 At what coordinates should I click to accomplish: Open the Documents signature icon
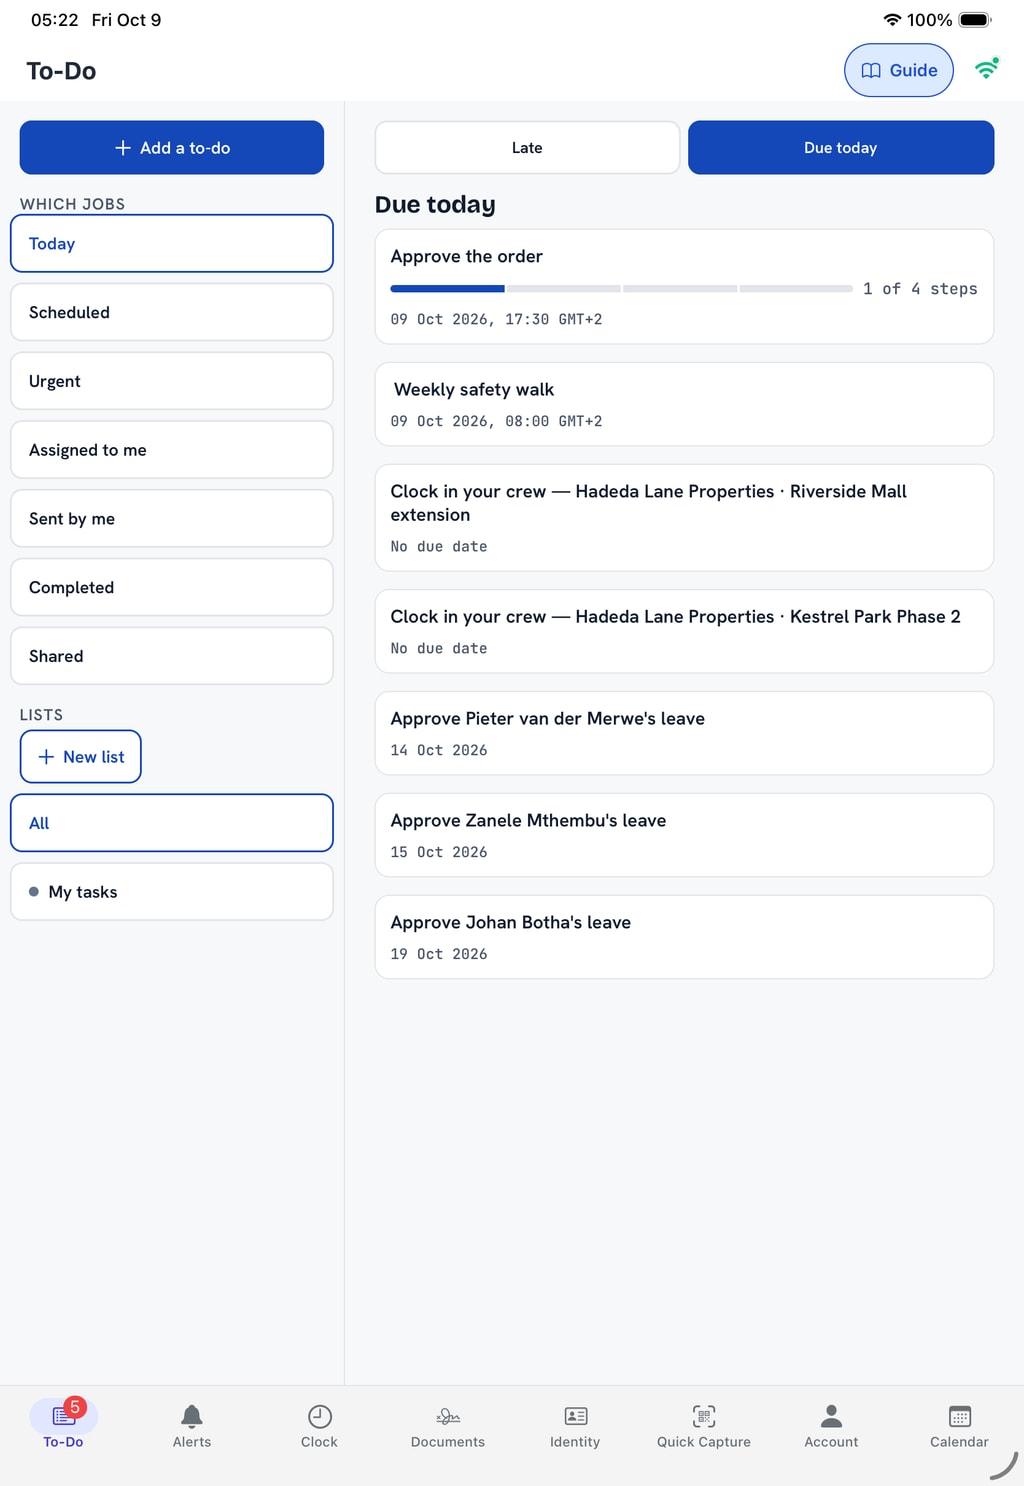(x=448, y=1415)
